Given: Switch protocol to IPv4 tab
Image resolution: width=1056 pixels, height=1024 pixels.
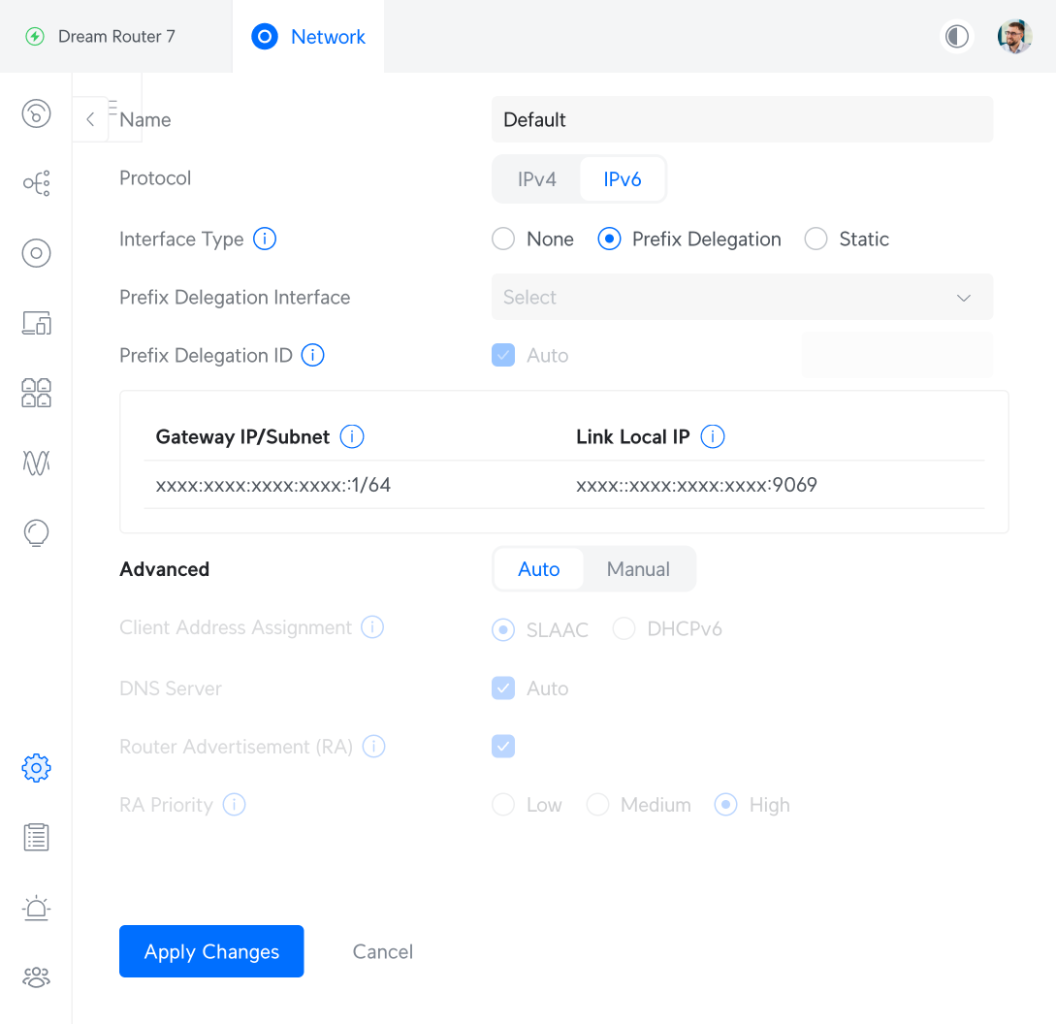Looking at the screenshot, I should 537,179.
